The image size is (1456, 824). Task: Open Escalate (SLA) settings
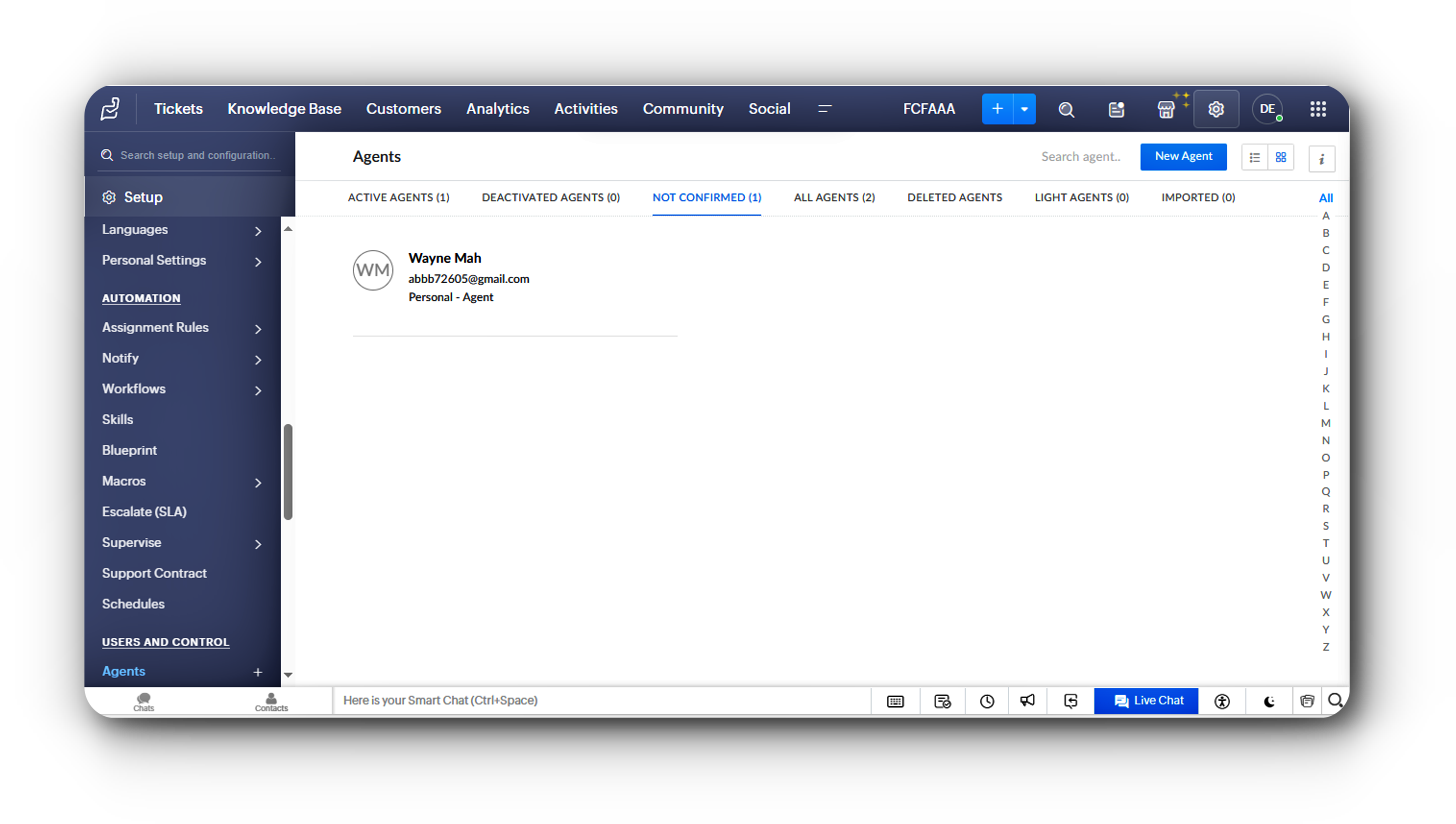click(144, 511)
